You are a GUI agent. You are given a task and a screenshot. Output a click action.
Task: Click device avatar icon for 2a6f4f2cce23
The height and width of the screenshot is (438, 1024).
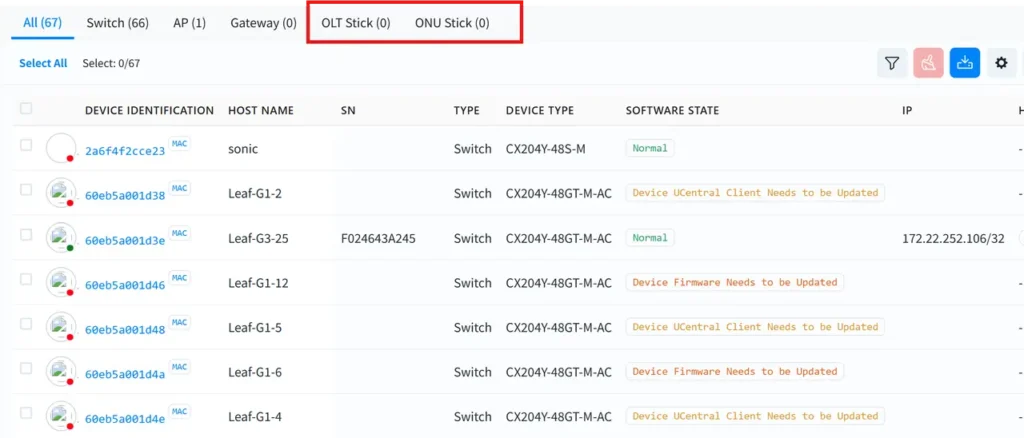[x=61, y=149]
